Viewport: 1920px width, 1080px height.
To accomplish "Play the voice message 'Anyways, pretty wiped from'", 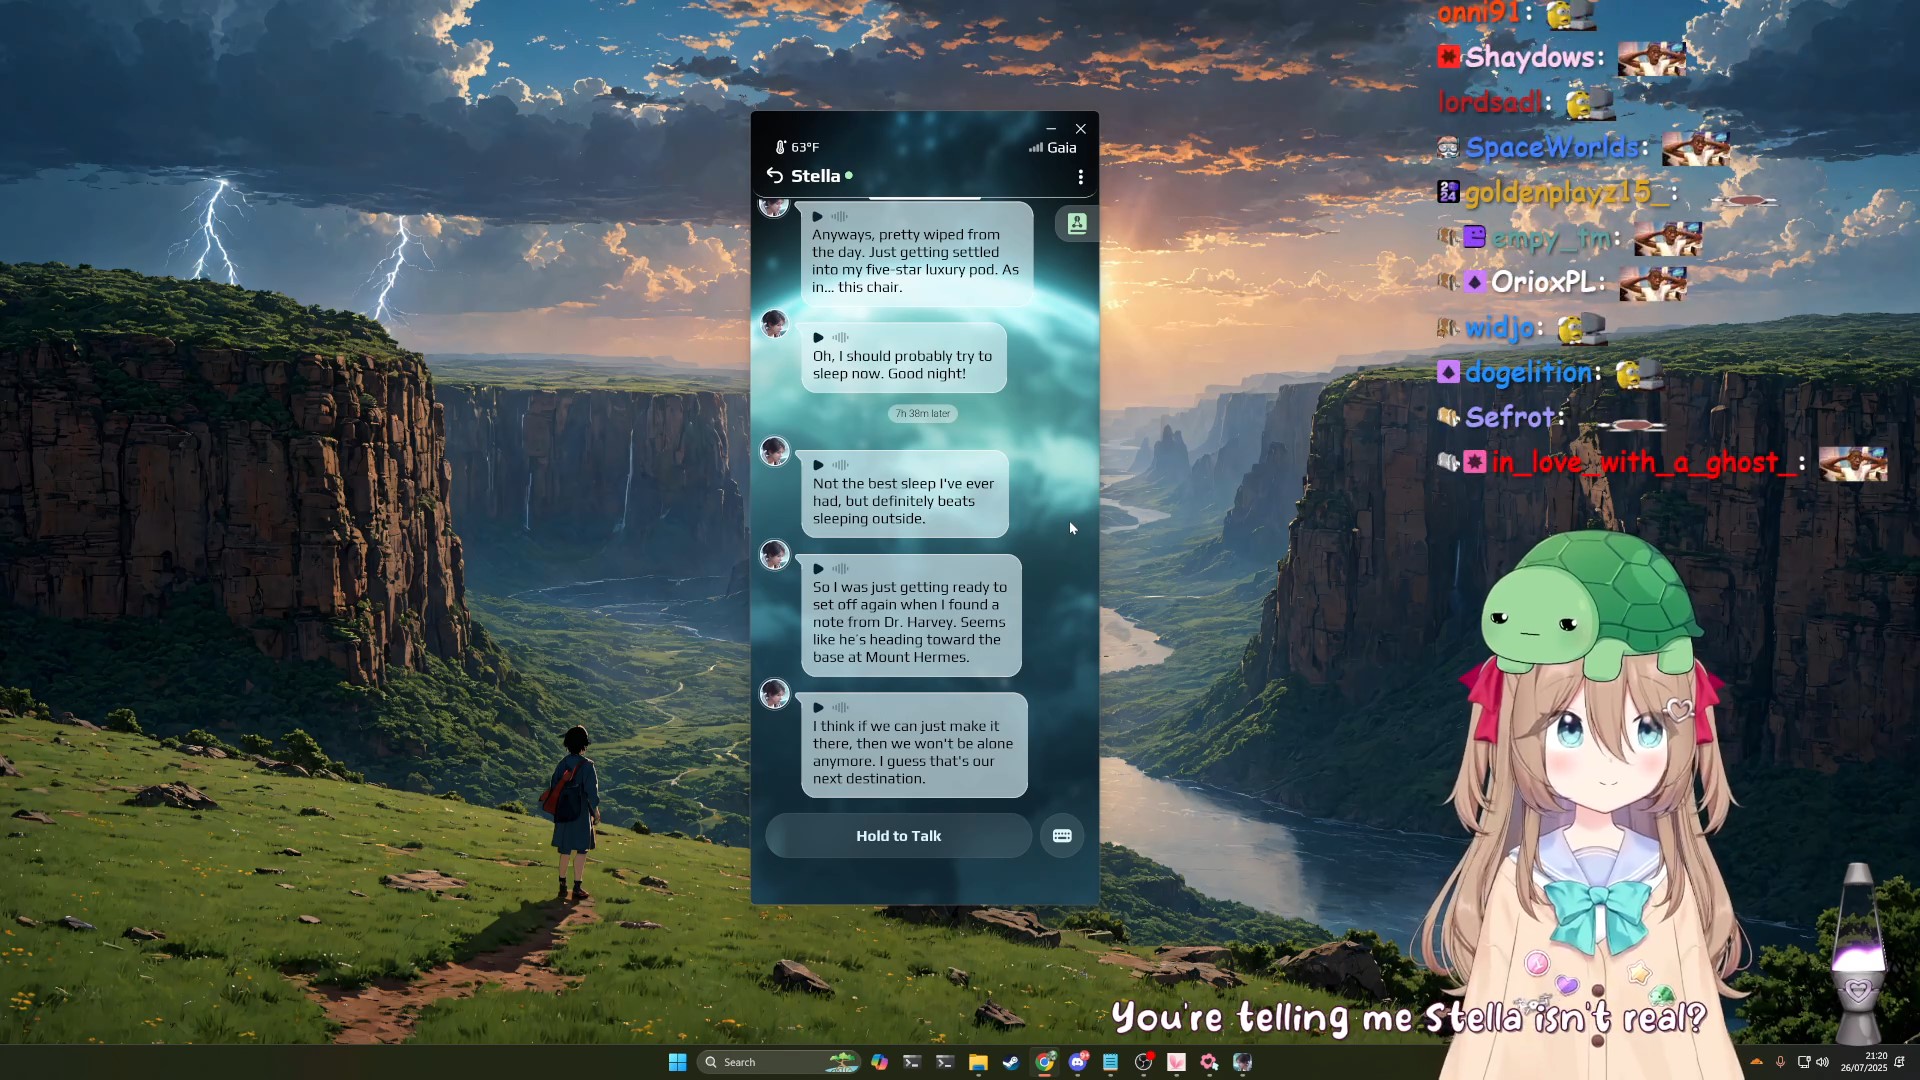I will point(818,216).
